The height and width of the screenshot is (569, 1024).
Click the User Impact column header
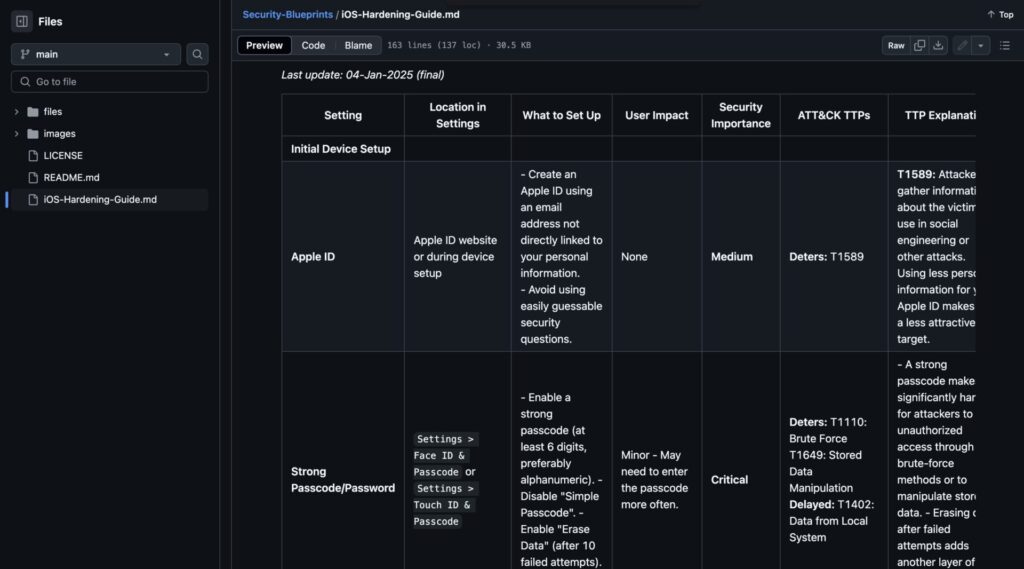pyautogui.click(x=656, y=115)
